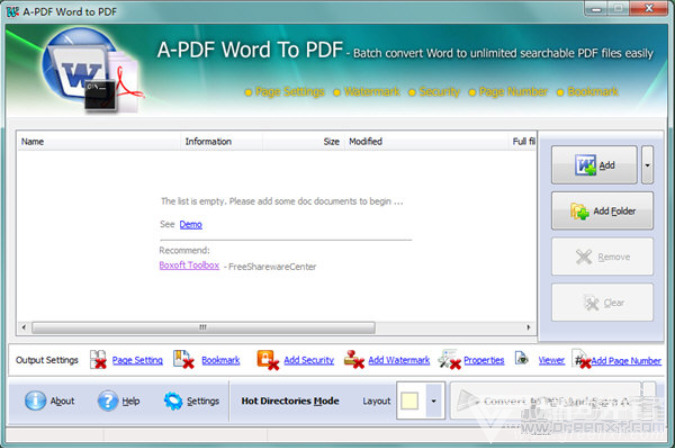Click the Settings gear icon
675x448 pixels.
(173, 401)
